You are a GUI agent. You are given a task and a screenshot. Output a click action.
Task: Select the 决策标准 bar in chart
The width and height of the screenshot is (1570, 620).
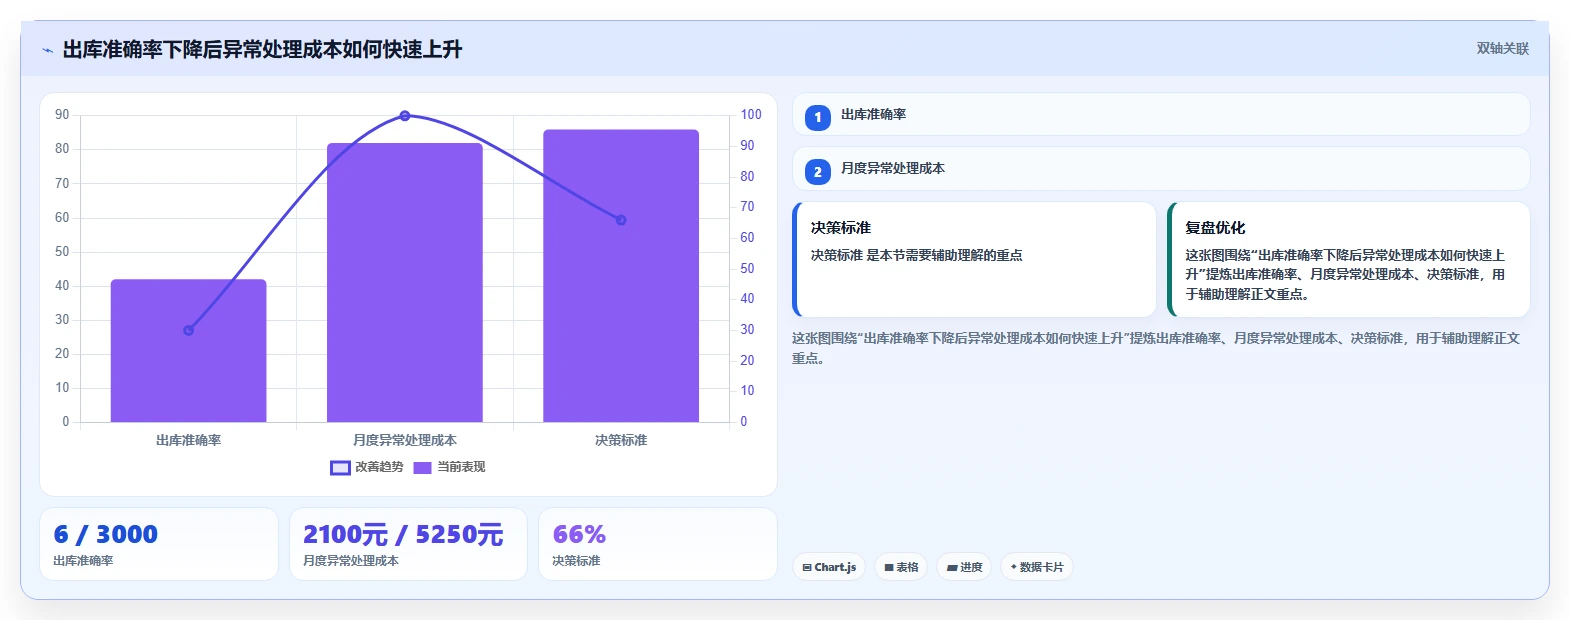(621, 276)
